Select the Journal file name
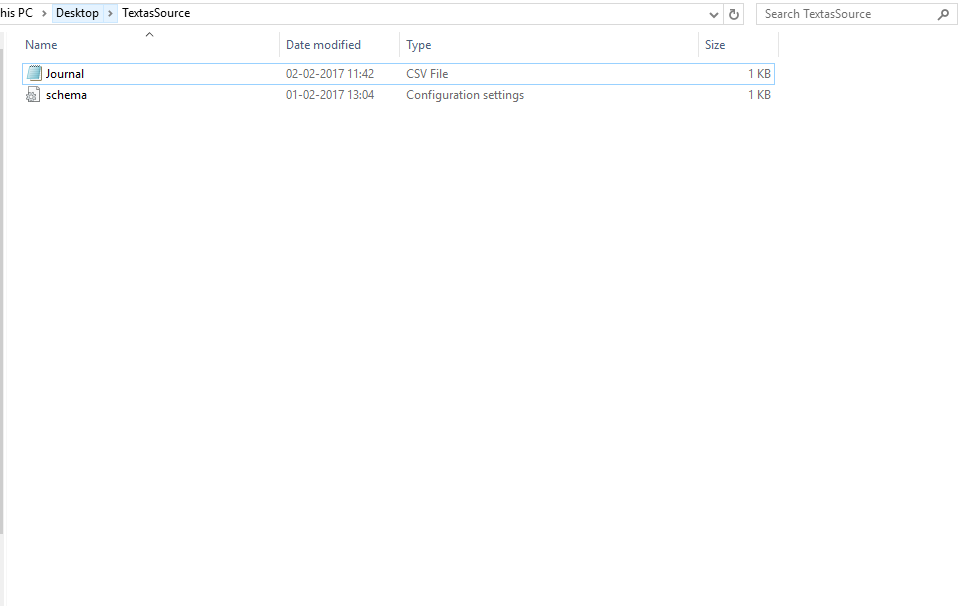This screenshot has height=606, width=970. 65,74
